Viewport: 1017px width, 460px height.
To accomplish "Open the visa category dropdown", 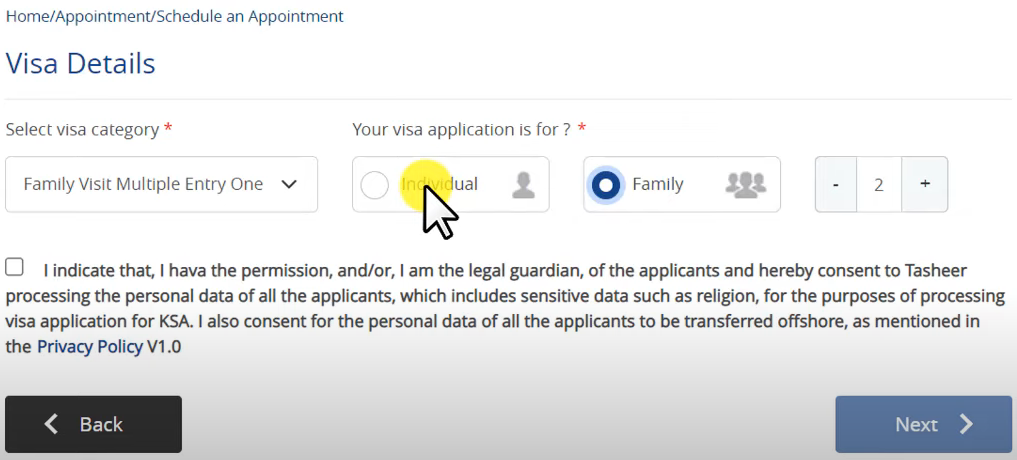I will point(162,184).
